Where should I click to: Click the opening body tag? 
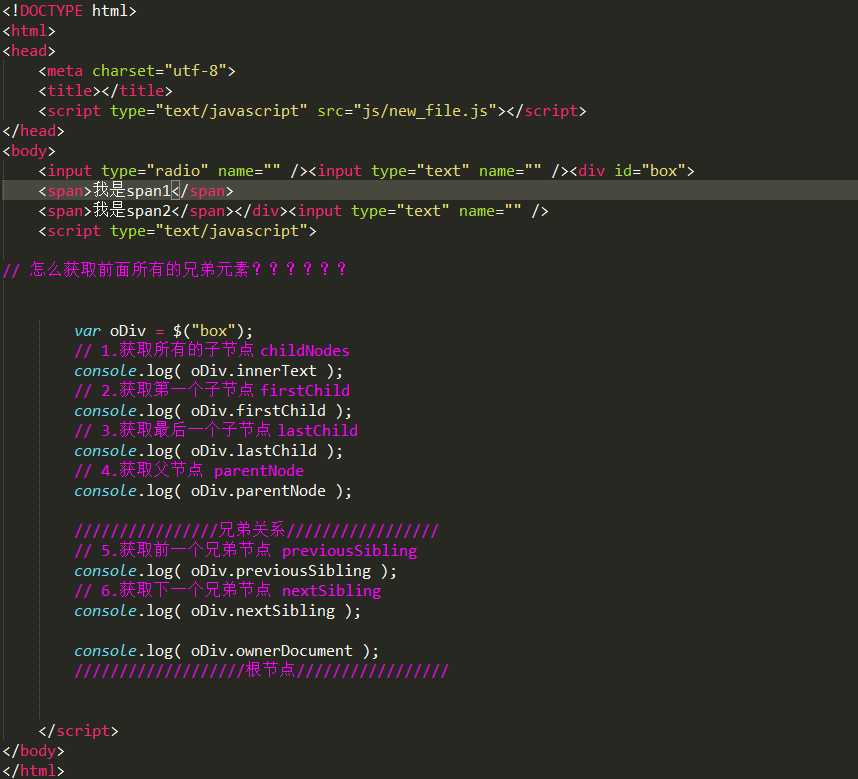pos(29,151)
